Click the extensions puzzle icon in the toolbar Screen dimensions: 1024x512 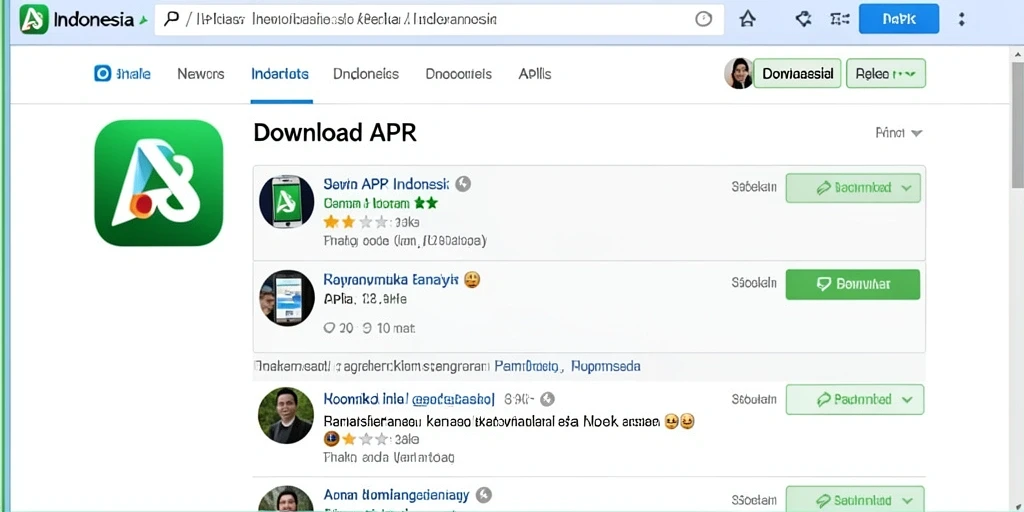pos(803,19)
